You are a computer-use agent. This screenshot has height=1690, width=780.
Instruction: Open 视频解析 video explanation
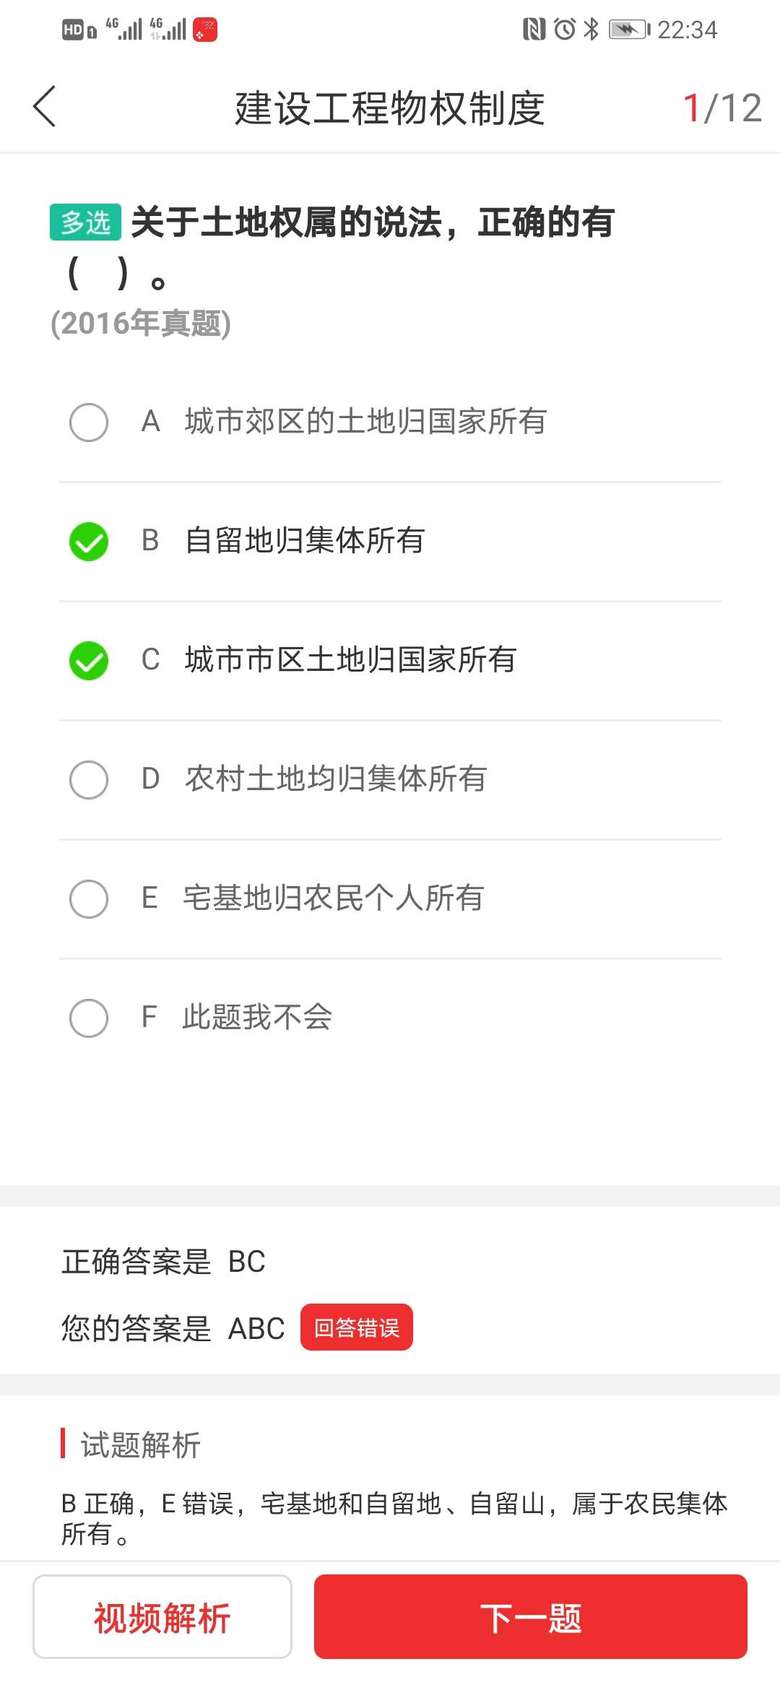click(162, 1616)
